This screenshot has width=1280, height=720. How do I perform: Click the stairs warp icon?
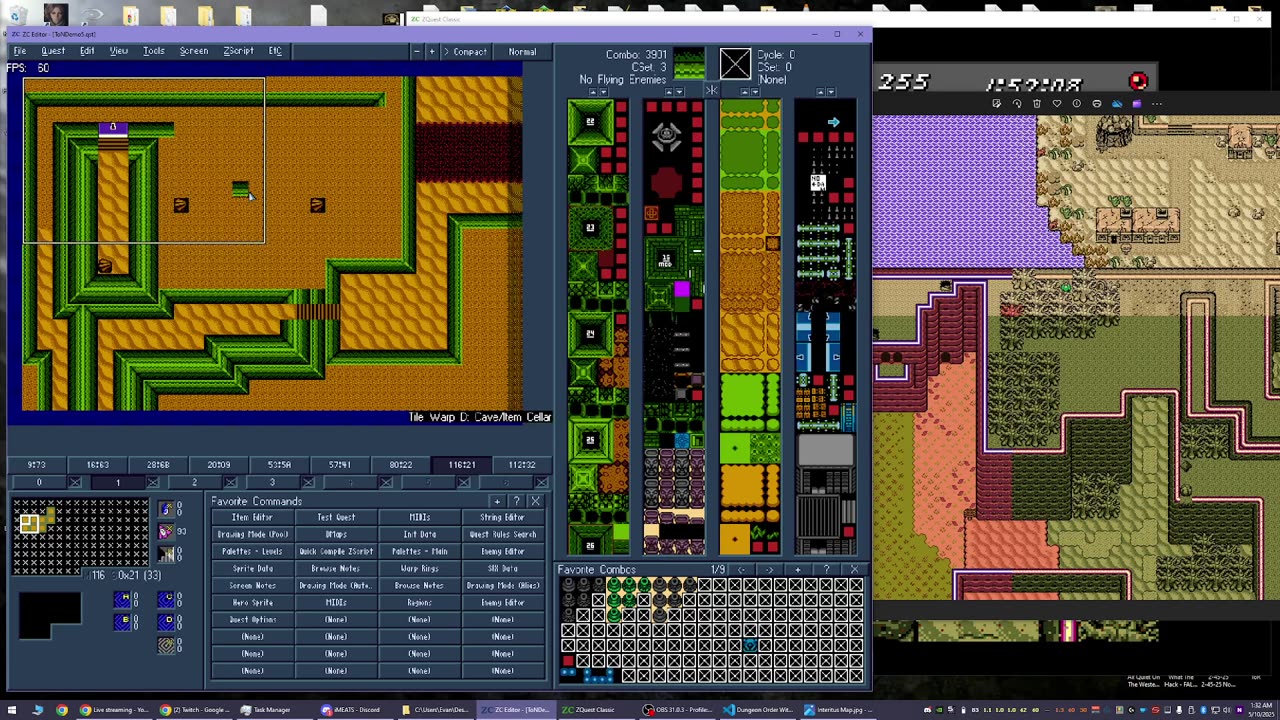click(x=166, y=554)
